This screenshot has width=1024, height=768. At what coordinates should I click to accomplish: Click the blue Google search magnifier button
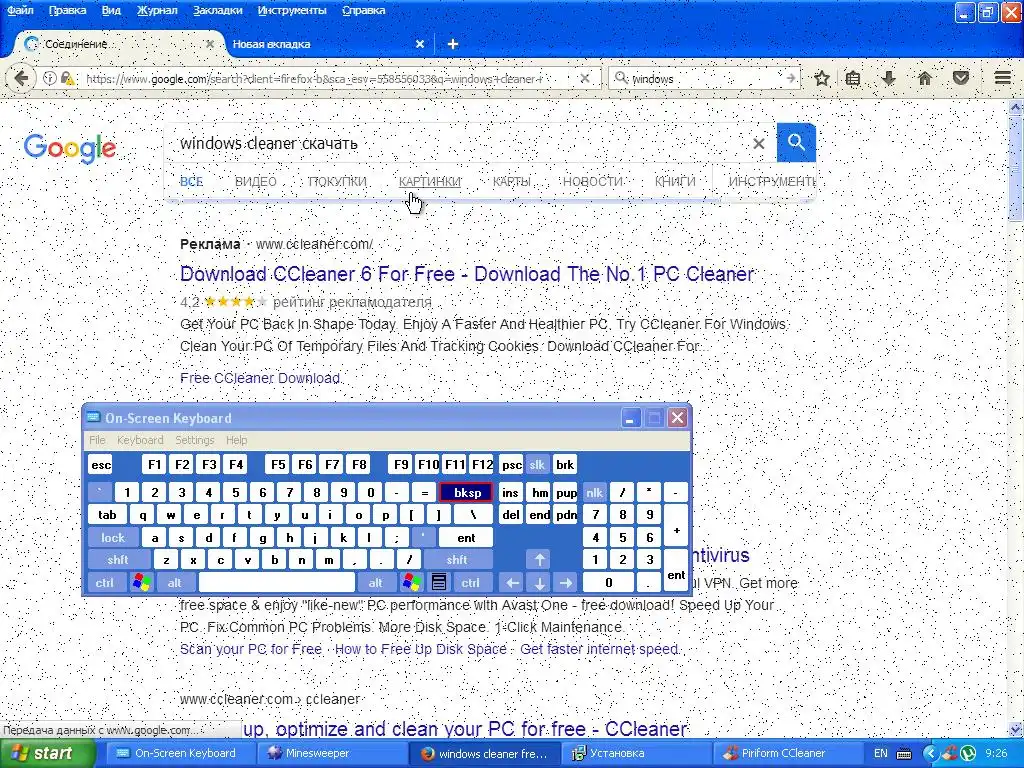coord(796,142)
